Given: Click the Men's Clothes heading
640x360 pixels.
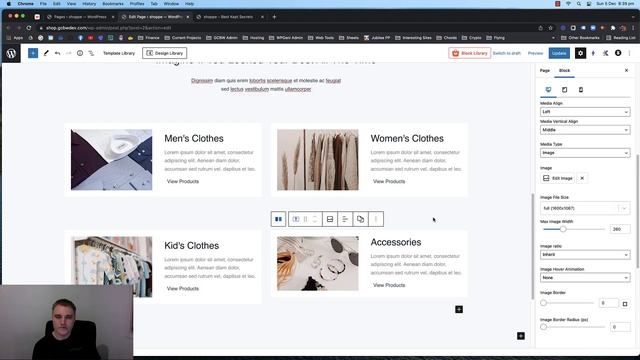Looking at the screenshot, I should [x=194, y=138].
